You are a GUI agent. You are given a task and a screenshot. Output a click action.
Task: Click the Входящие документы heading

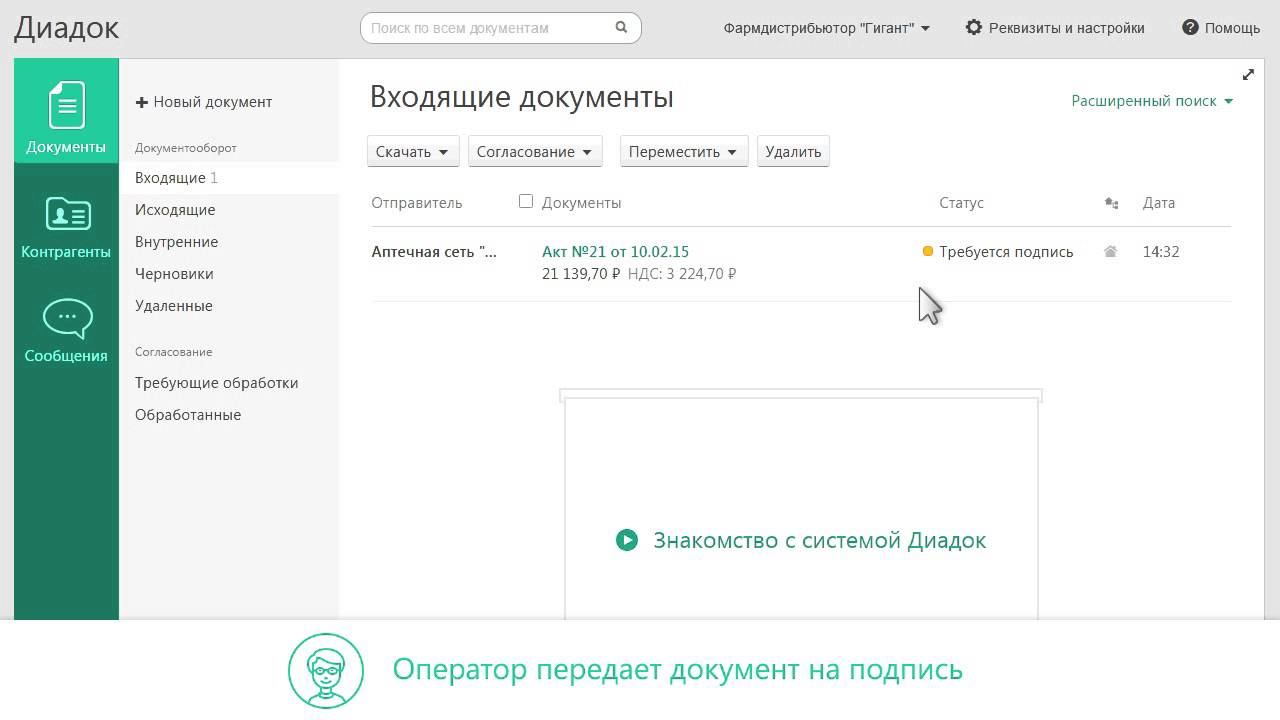pyautogui.click(x=522, y=97)
